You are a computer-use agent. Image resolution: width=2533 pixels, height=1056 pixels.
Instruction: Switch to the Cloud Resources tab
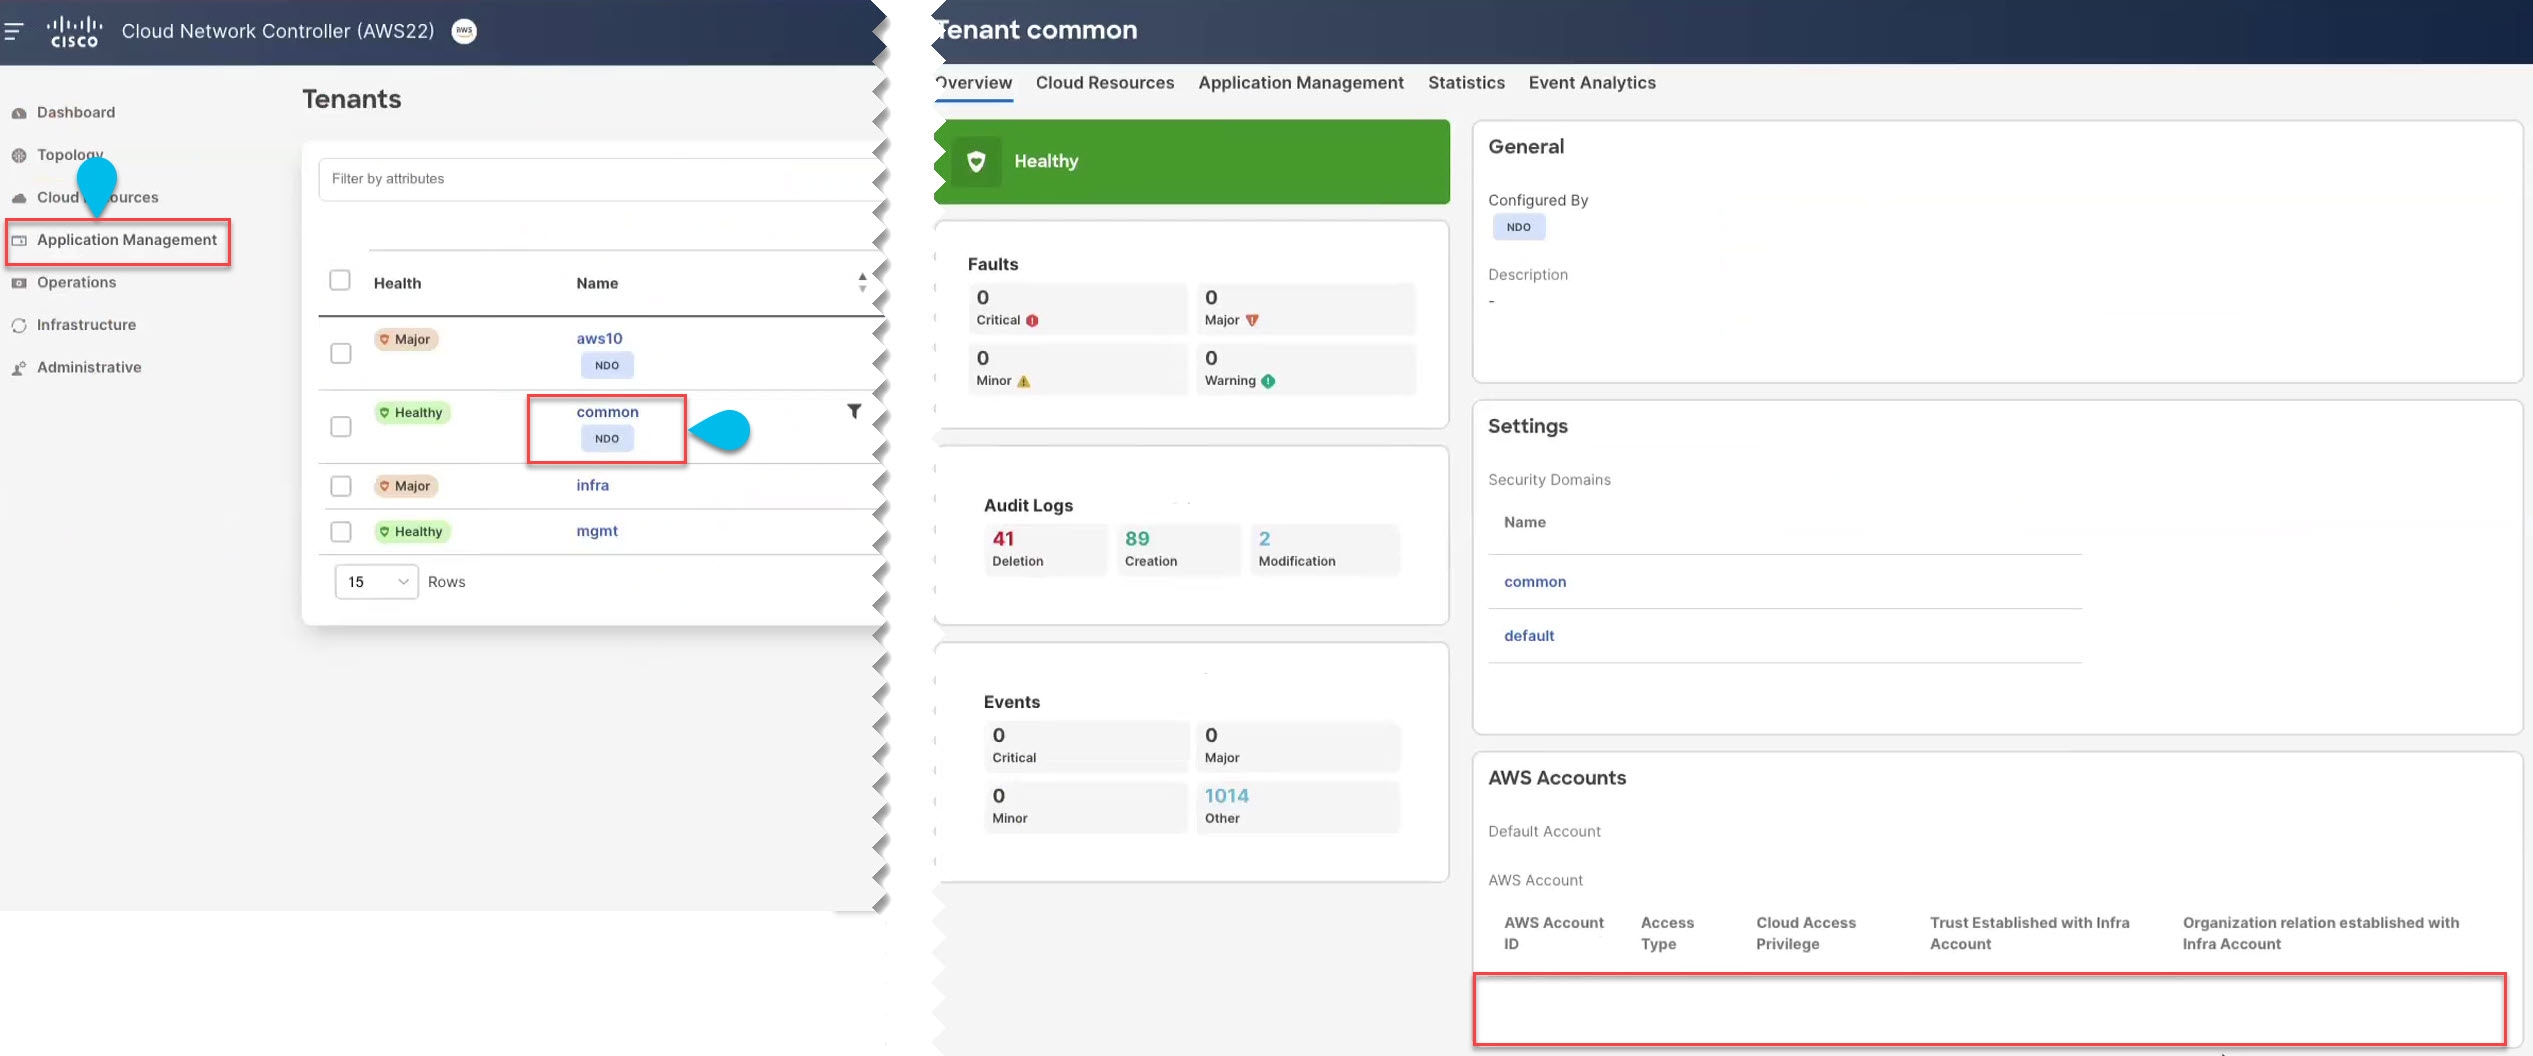point(1105,83)
